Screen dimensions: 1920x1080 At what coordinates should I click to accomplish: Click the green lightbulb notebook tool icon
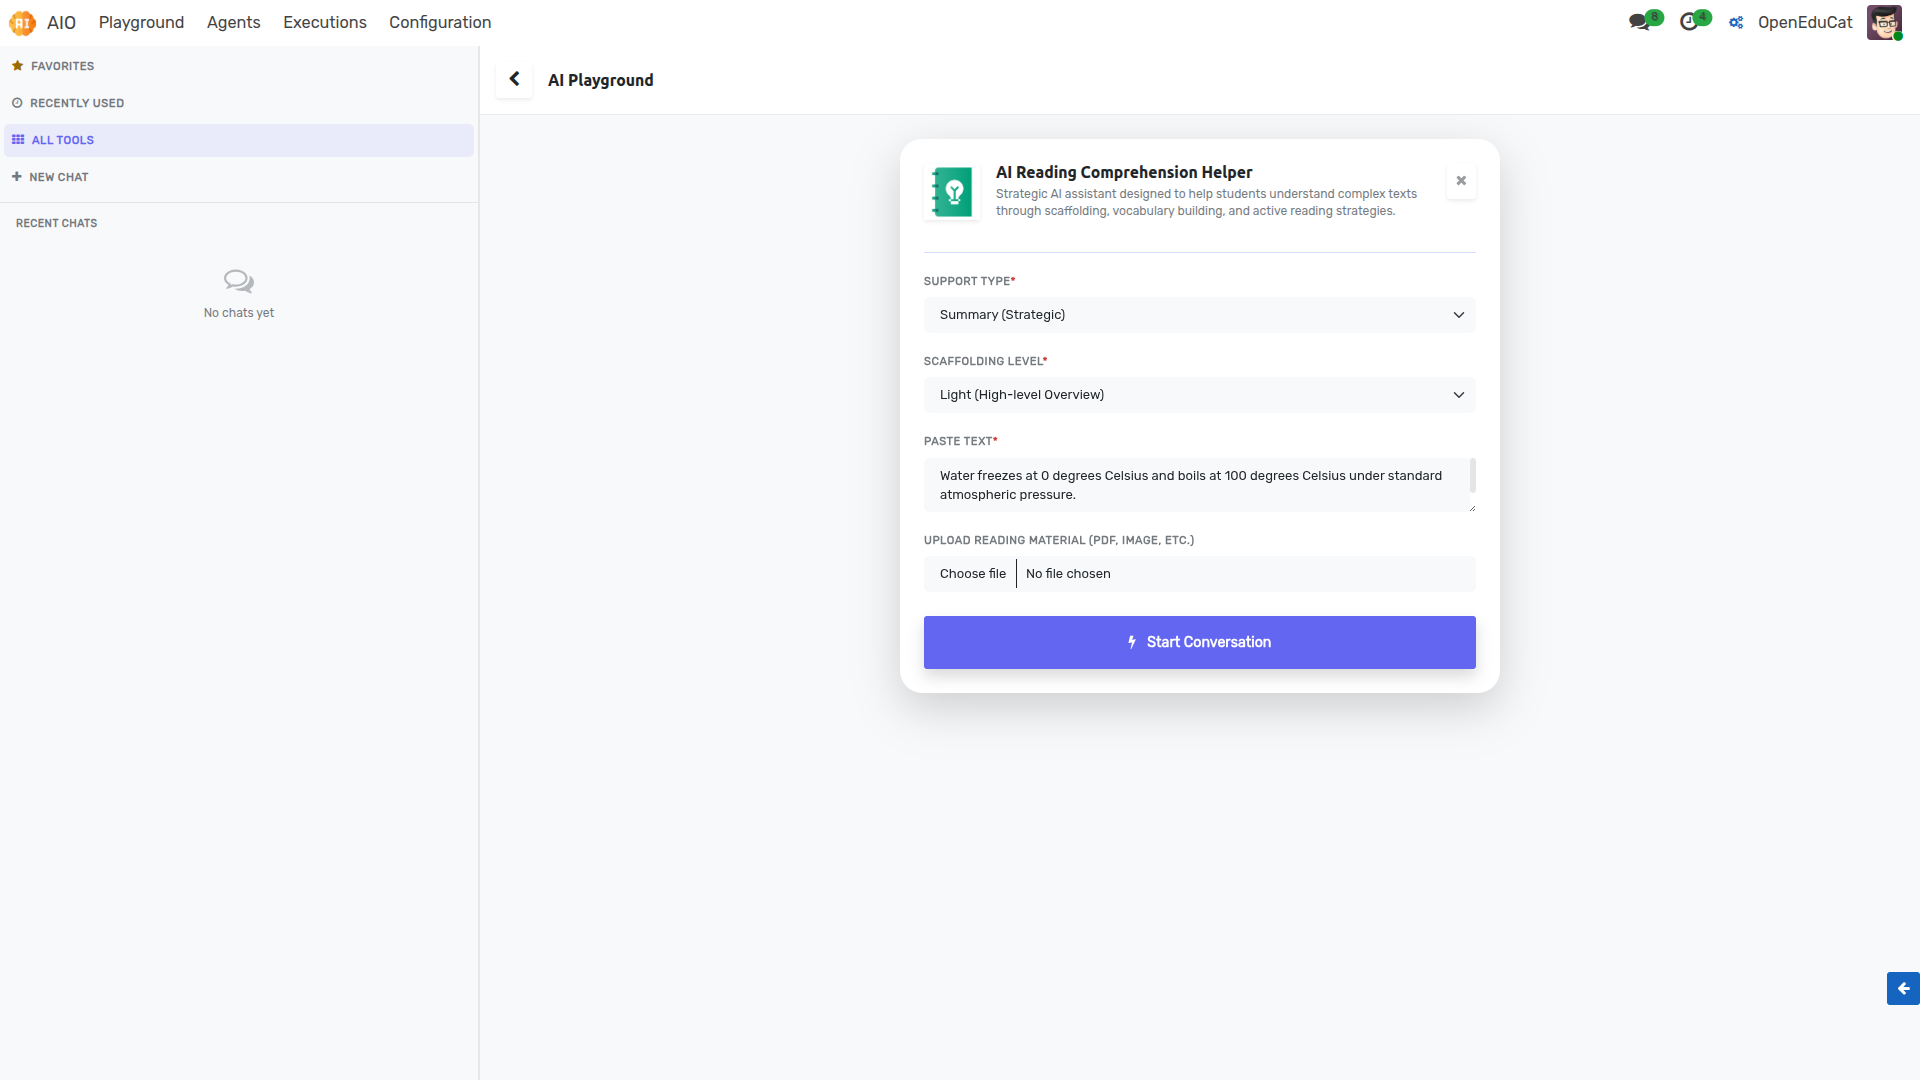(x=952, y=192)
